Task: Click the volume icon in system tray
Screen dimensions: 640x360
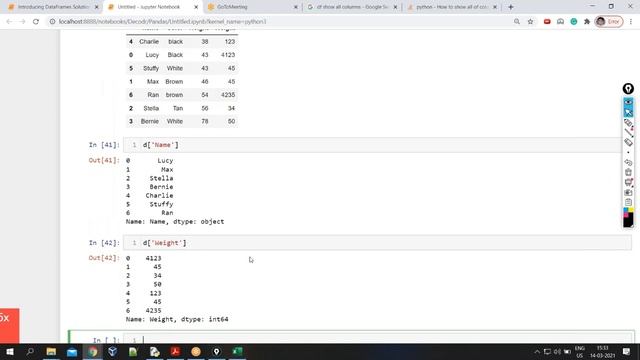Action: pyautogui.click(x=557, y=351)
